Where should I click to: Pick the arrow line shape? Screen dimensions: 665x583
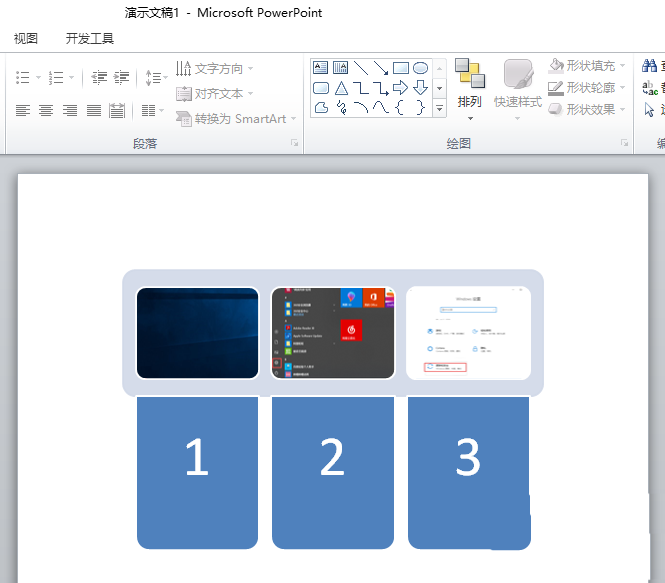tap(380, 68)
